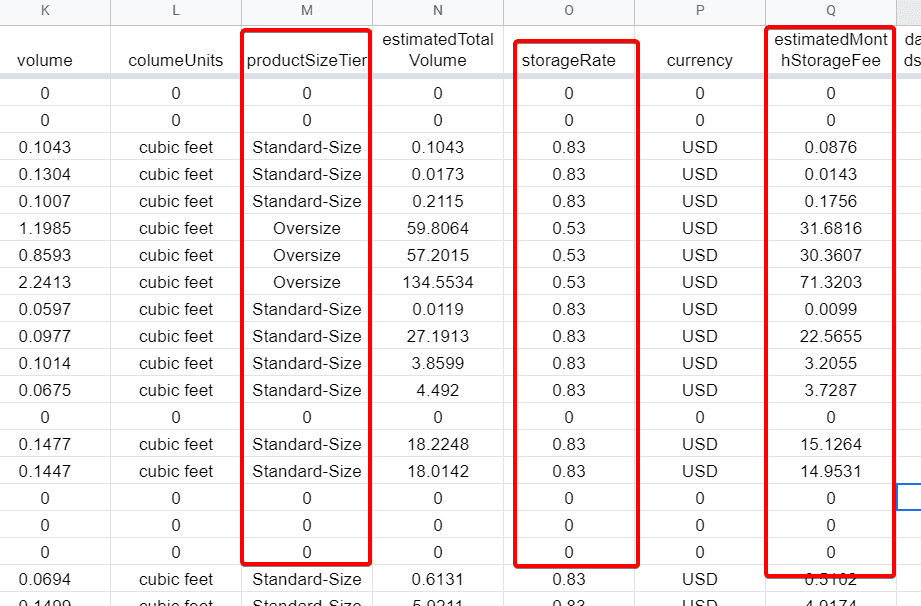Select the productSizeTier header cell
Screen dimensions: 921x606
click(x=306, y=60)
